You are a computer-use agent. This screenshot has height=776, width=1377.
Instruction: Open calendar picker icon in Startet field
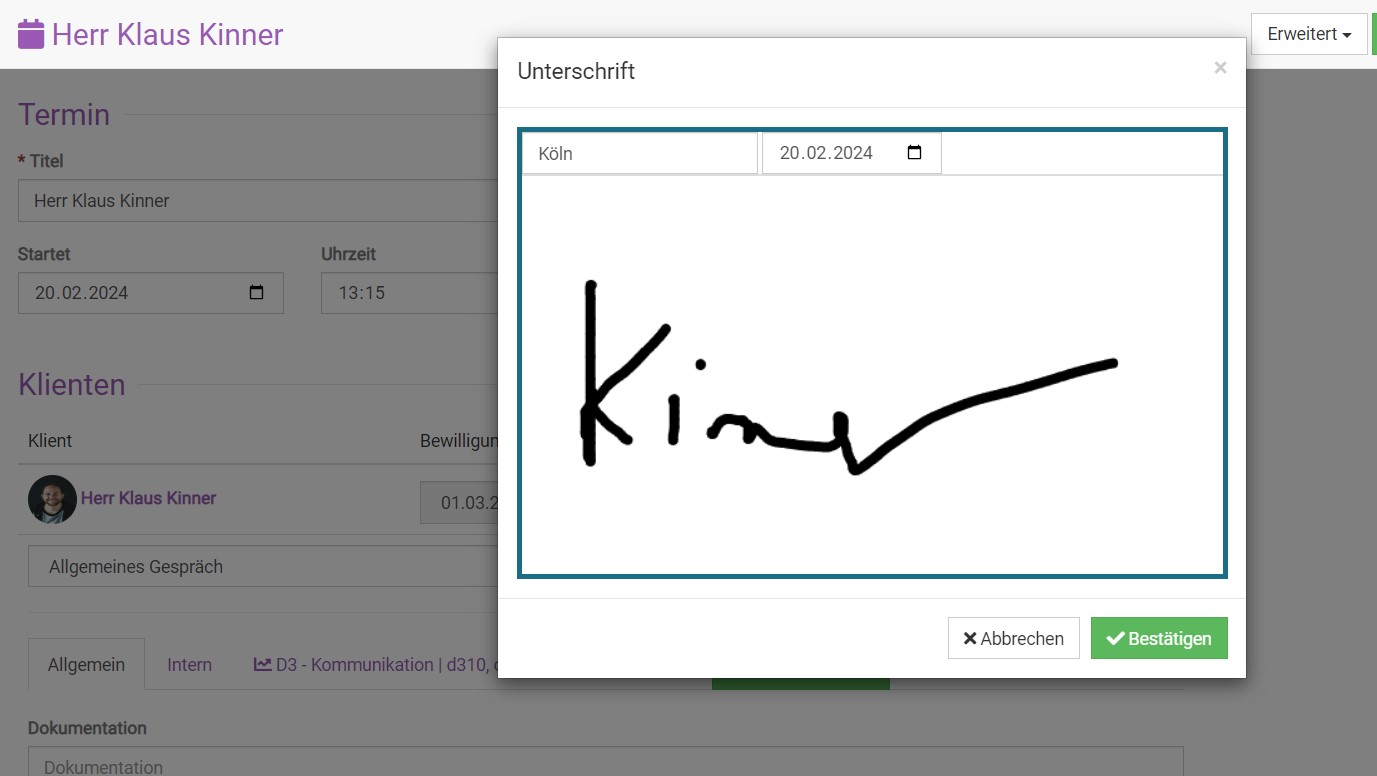point(256,293)
